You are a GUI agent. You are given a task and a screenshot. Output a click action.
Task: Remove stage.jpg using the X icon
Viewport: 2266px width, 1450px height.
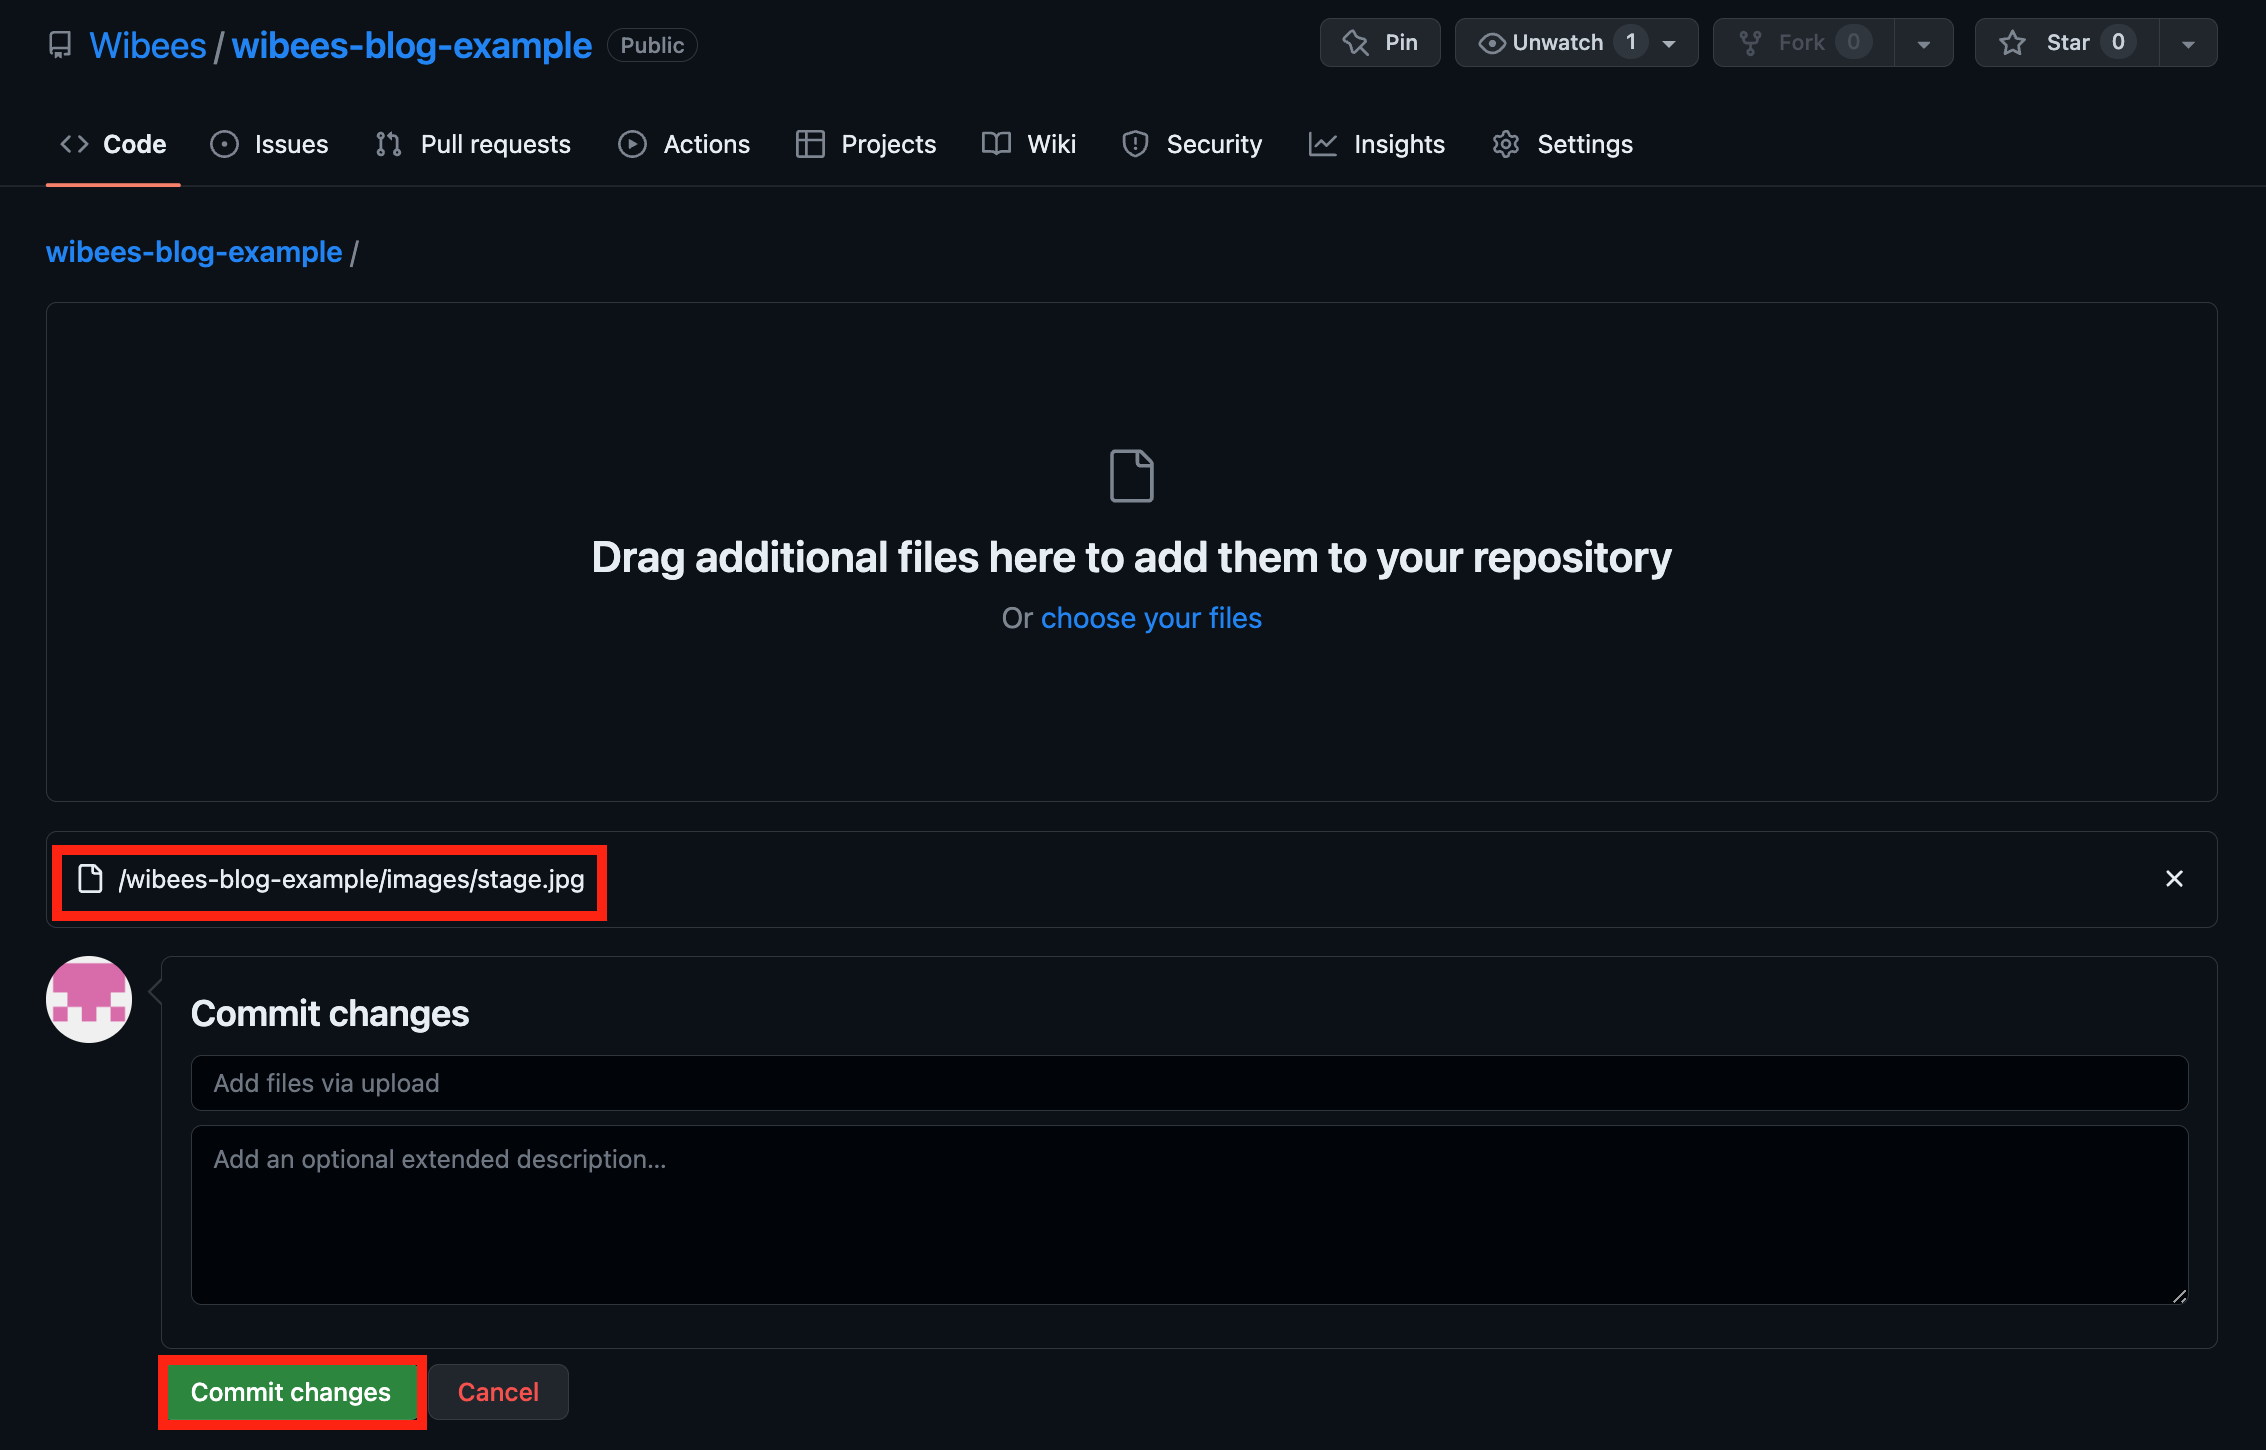tap(2174, 879)
